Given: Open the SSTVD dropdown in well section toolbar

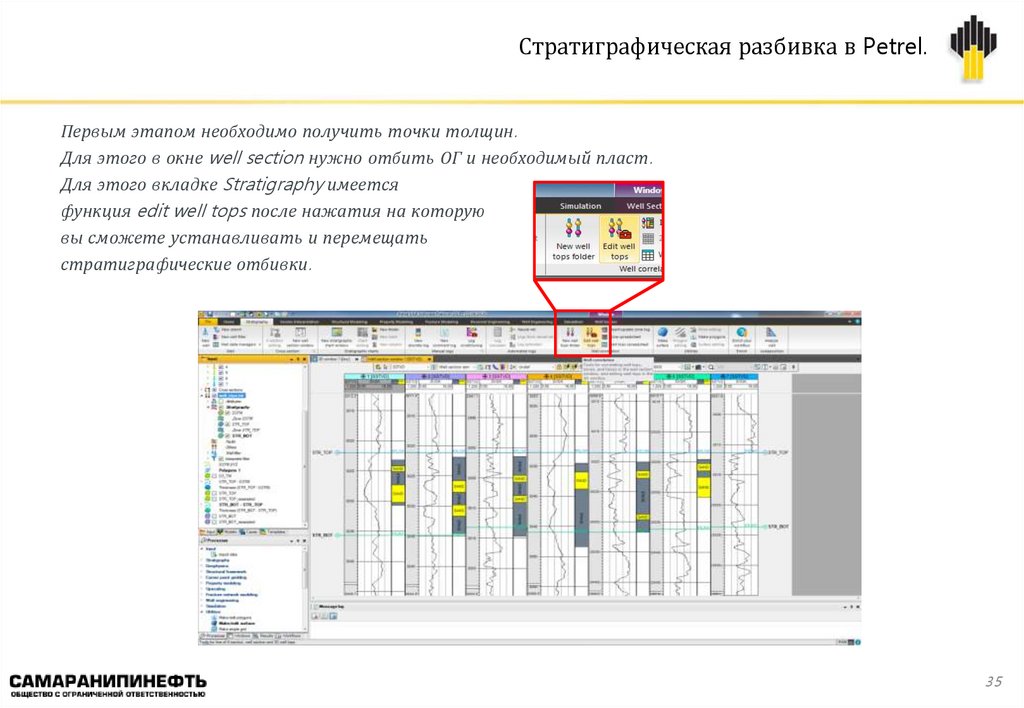Looking at the screenshot, I should click(x=428, y=367).
